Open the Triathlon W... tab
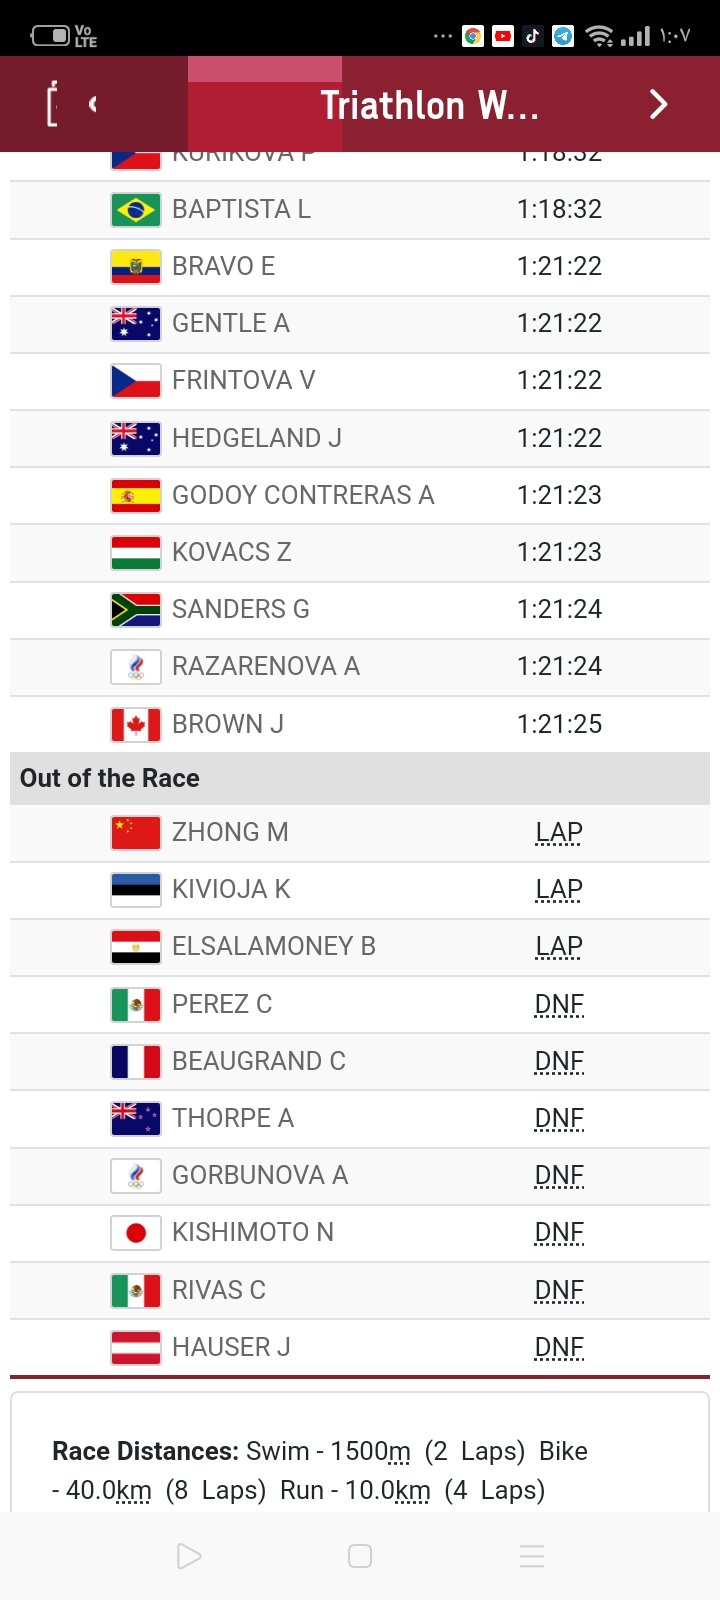Screen dimensions: 720x1600 pyautogui.click(x=429, y=105)
